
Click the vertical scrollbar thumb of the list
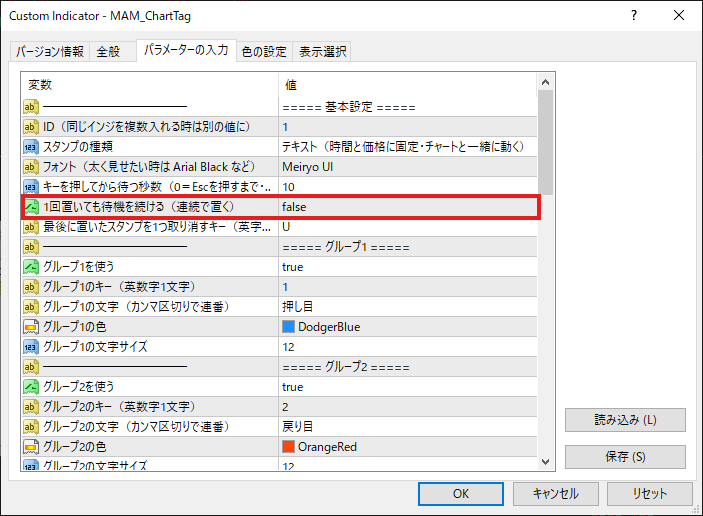pos(546,142)
